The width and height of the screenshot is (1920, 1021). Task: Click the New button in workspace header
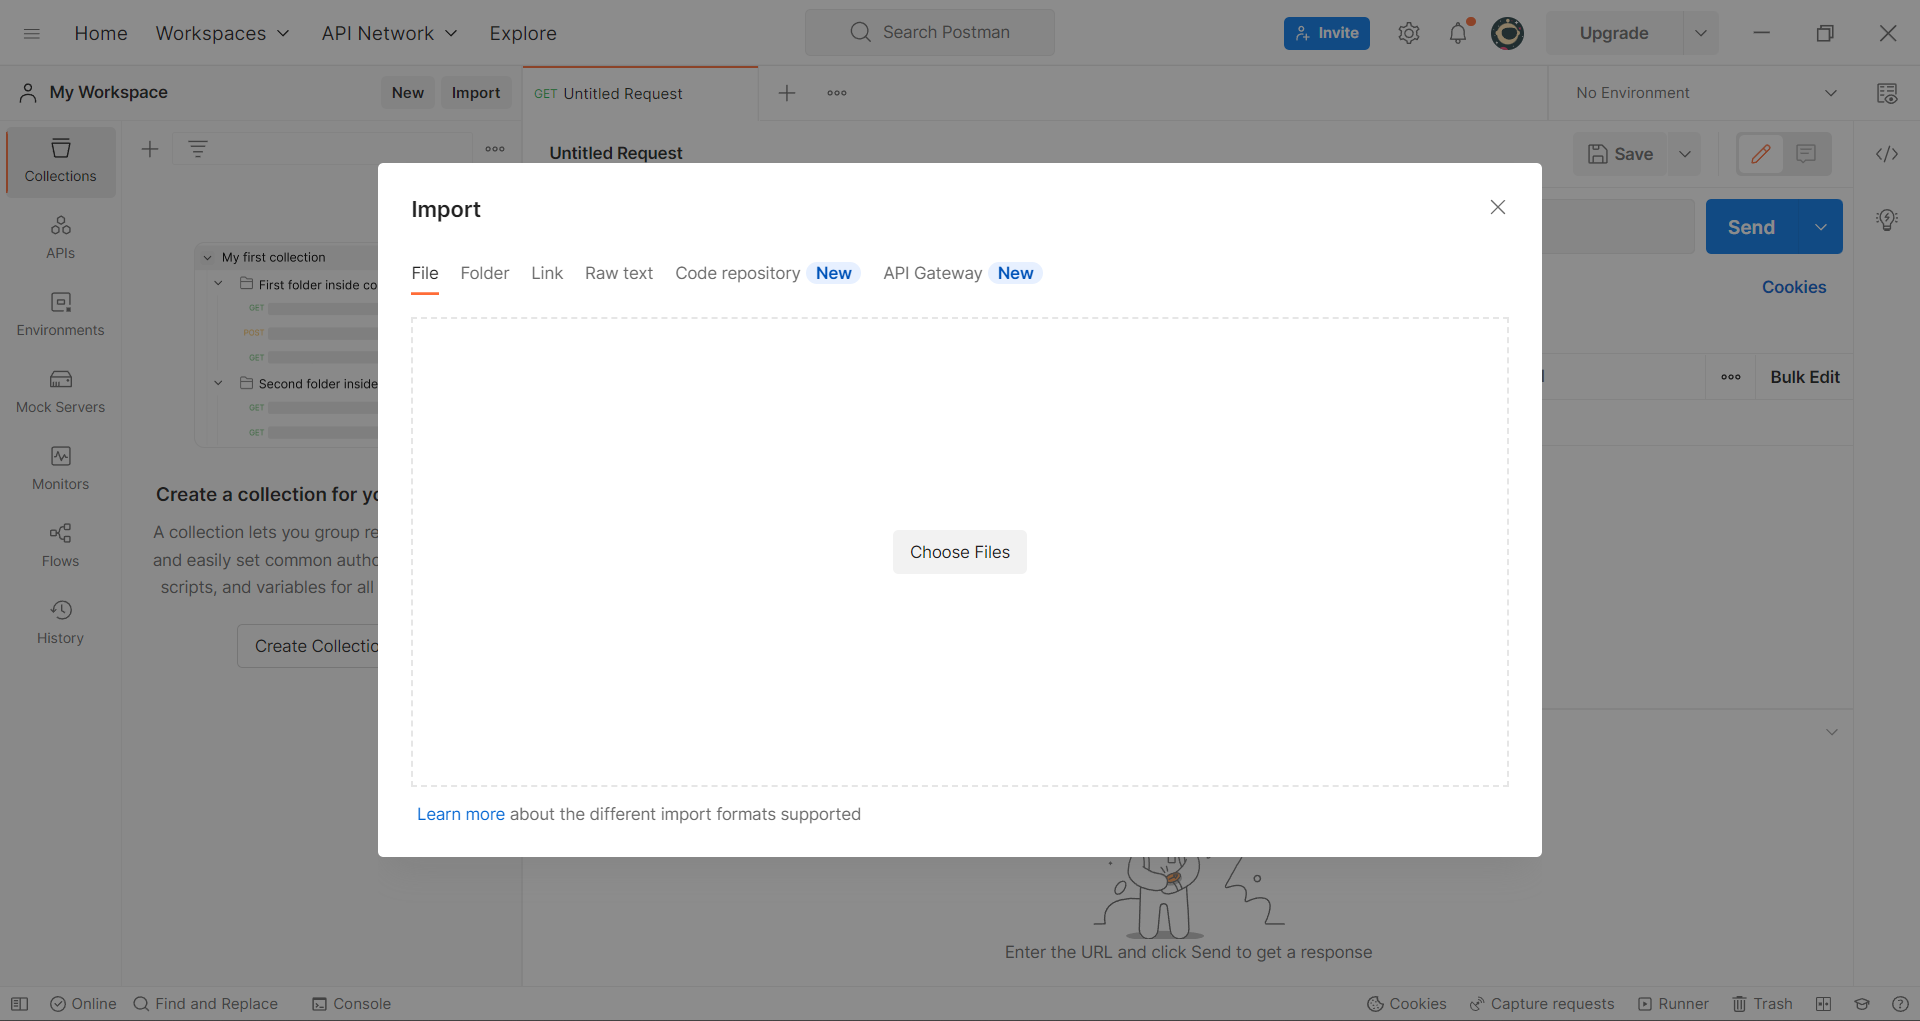(x=408, y=93)
